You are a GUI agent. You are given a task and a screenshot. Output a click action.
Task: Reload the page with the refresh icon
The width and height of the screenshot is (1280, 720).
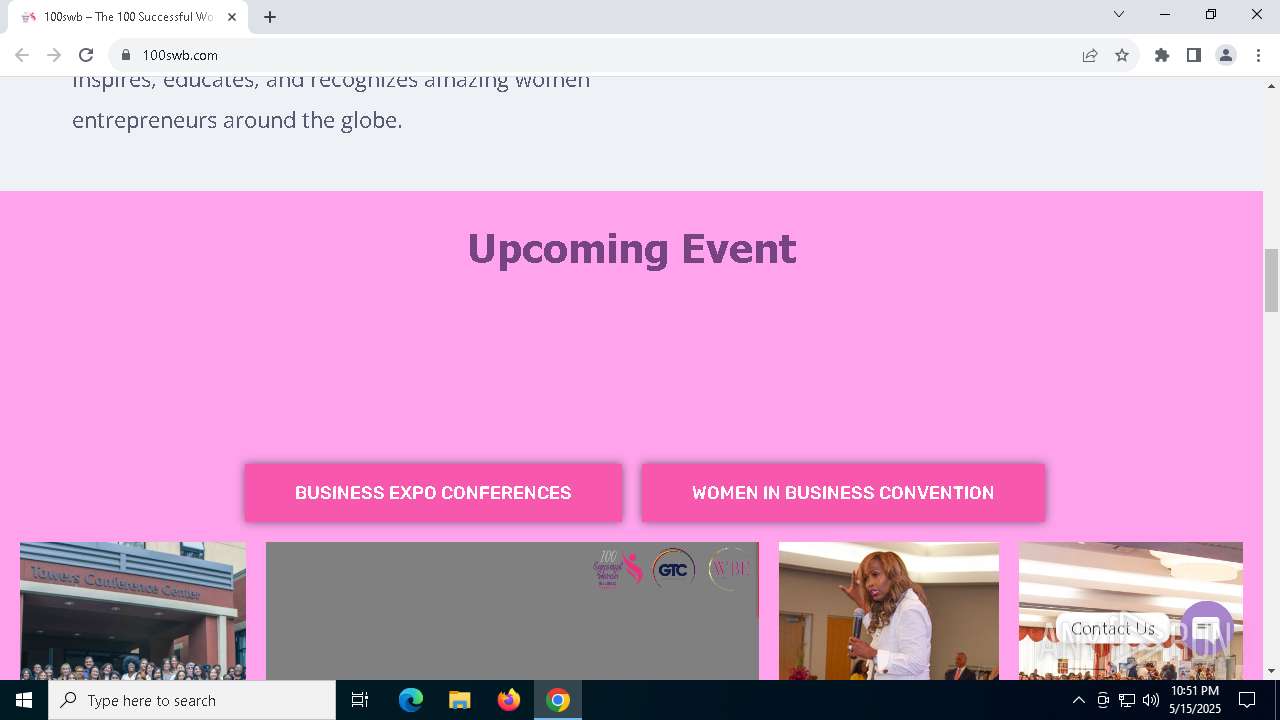(x=86, y=55)
